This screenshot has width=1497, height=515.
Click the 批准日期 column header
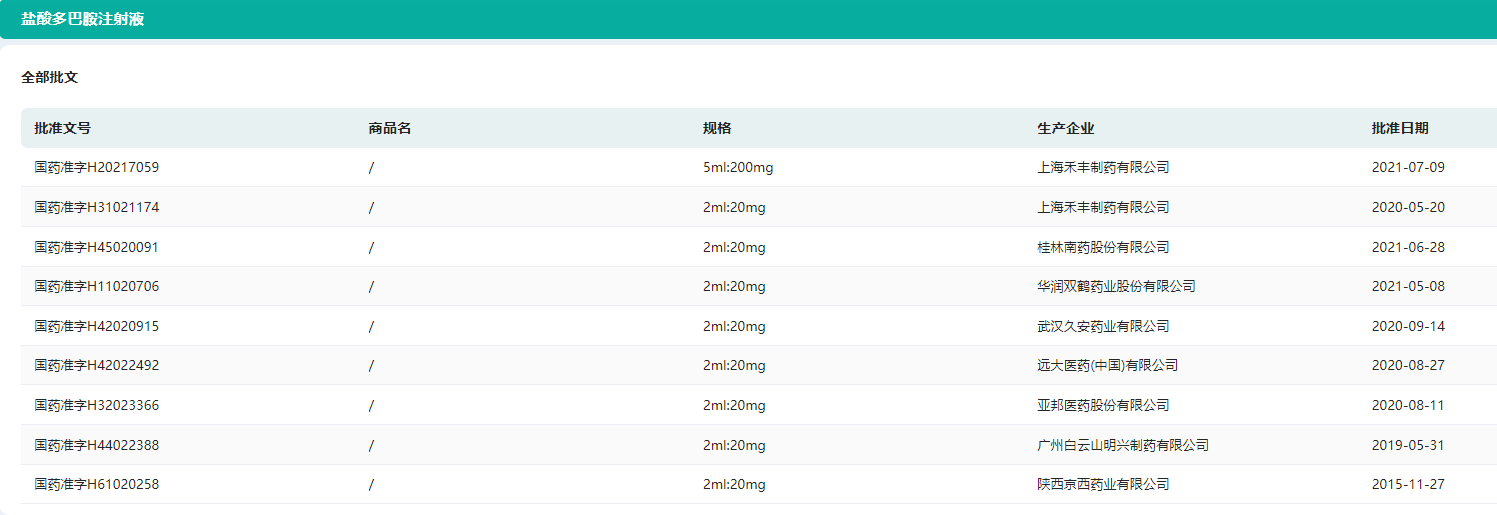click(1400, 128)
